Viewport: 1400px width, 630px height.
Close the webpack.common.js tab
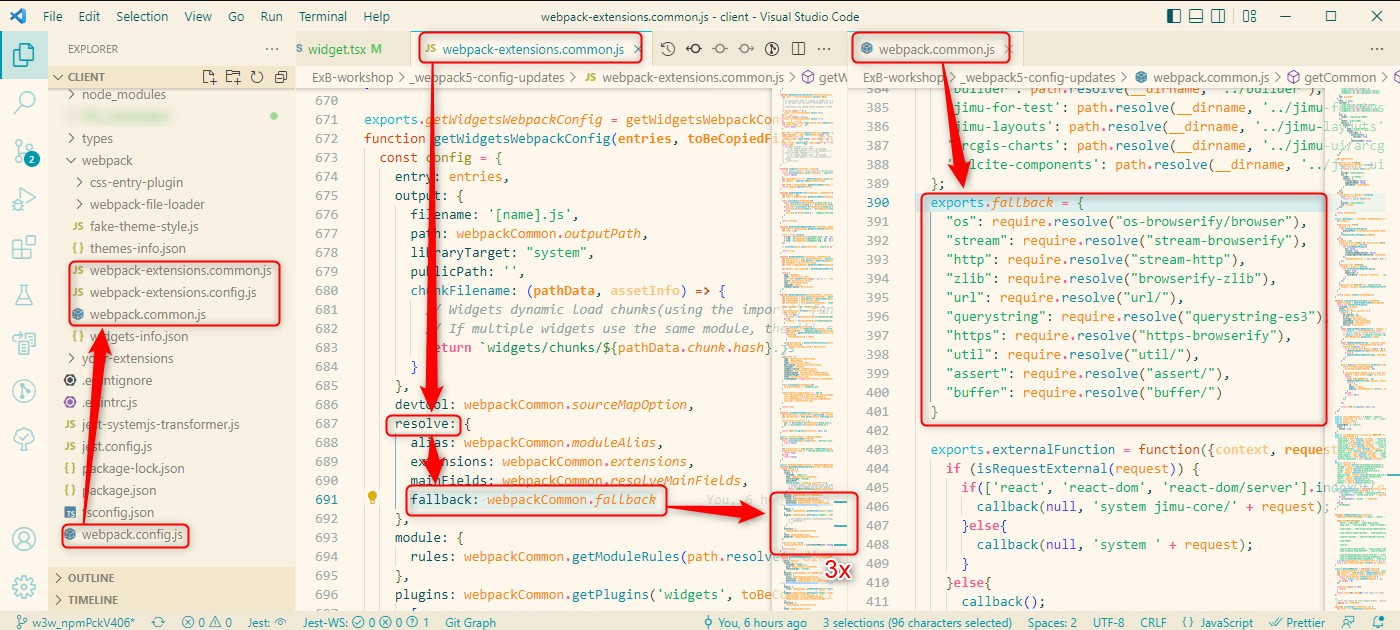(x=1009, y=49)
